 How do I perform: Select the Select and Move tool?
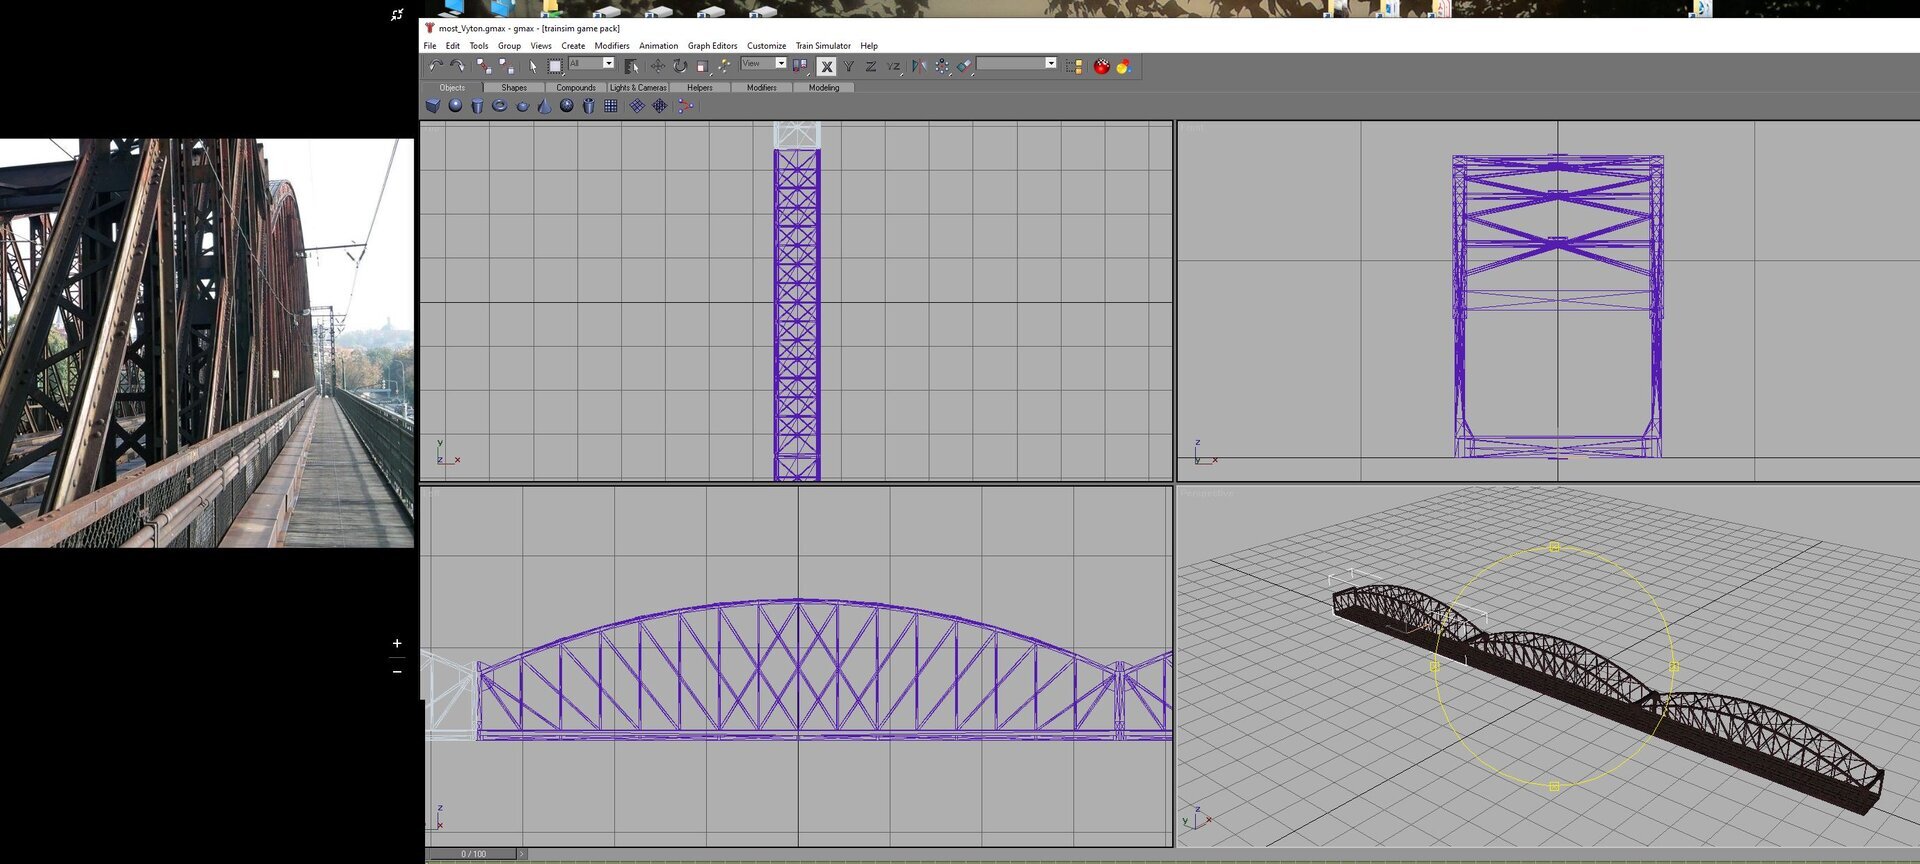pyautogui.click(x=657, y=66)
